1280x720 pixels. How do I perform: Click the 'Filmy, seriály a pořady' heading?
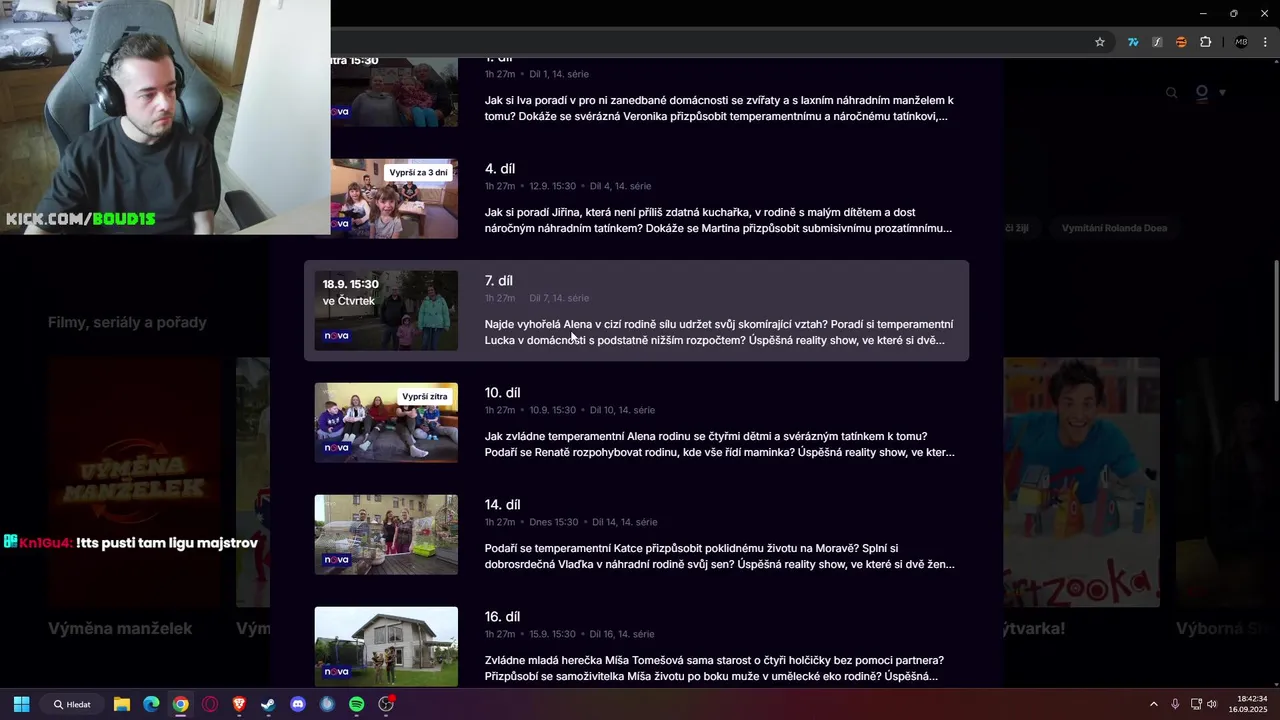click(x=127, y=322)
